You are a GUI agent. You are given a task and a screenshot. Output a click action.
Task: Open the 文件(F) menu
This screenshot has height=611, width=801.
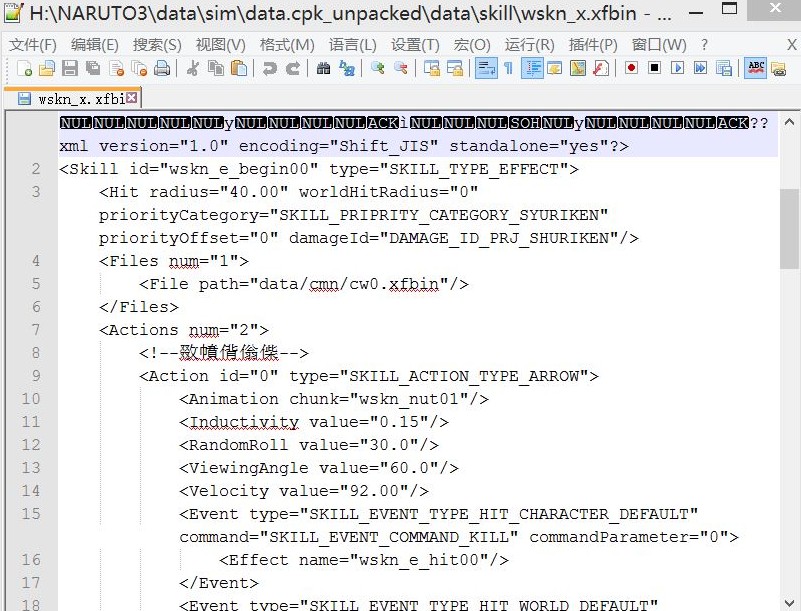pyautogui.click(x=33, y=45)
